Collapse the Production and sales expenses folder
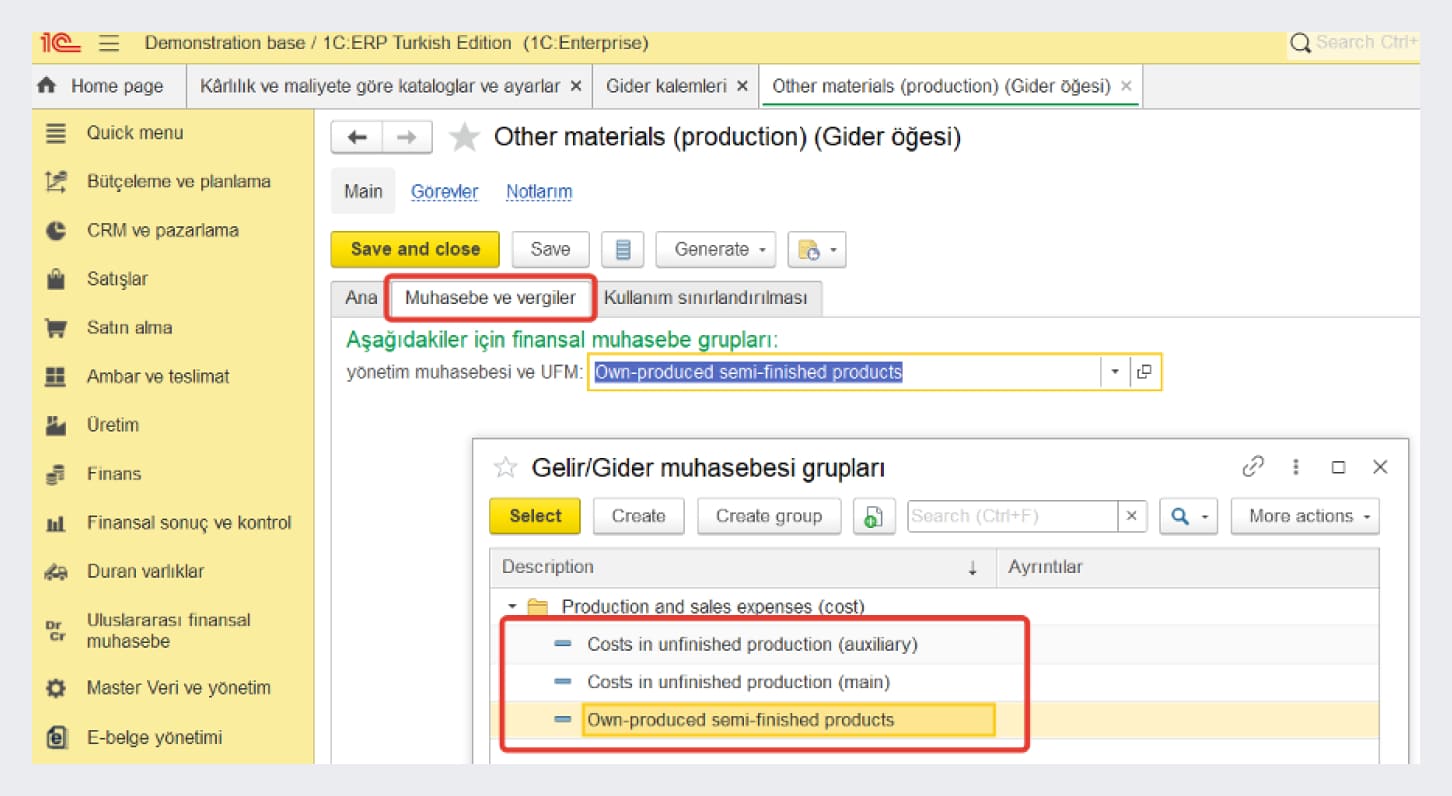1452x796 pixels. pos(512,607)
